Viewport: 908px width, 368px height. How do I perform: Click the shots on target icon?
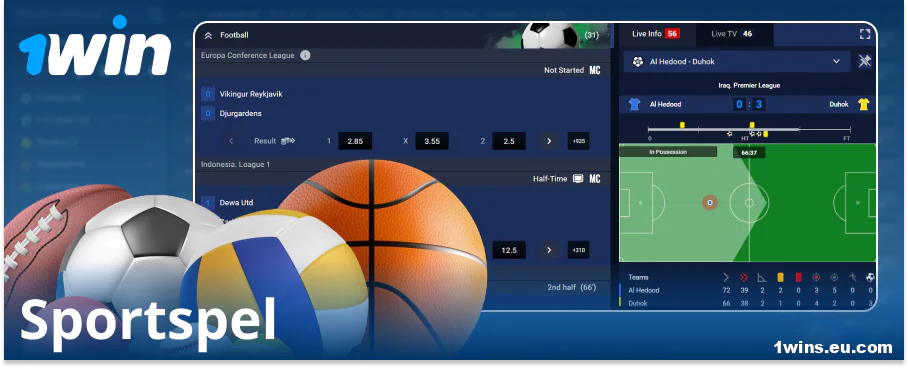[x=817, y=278]
